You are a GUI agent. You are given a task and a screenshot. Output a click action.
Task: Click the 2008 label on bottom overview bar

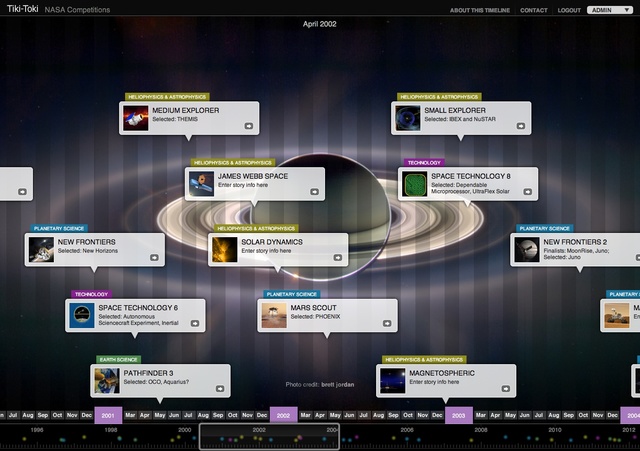click(x=481, y=430)
